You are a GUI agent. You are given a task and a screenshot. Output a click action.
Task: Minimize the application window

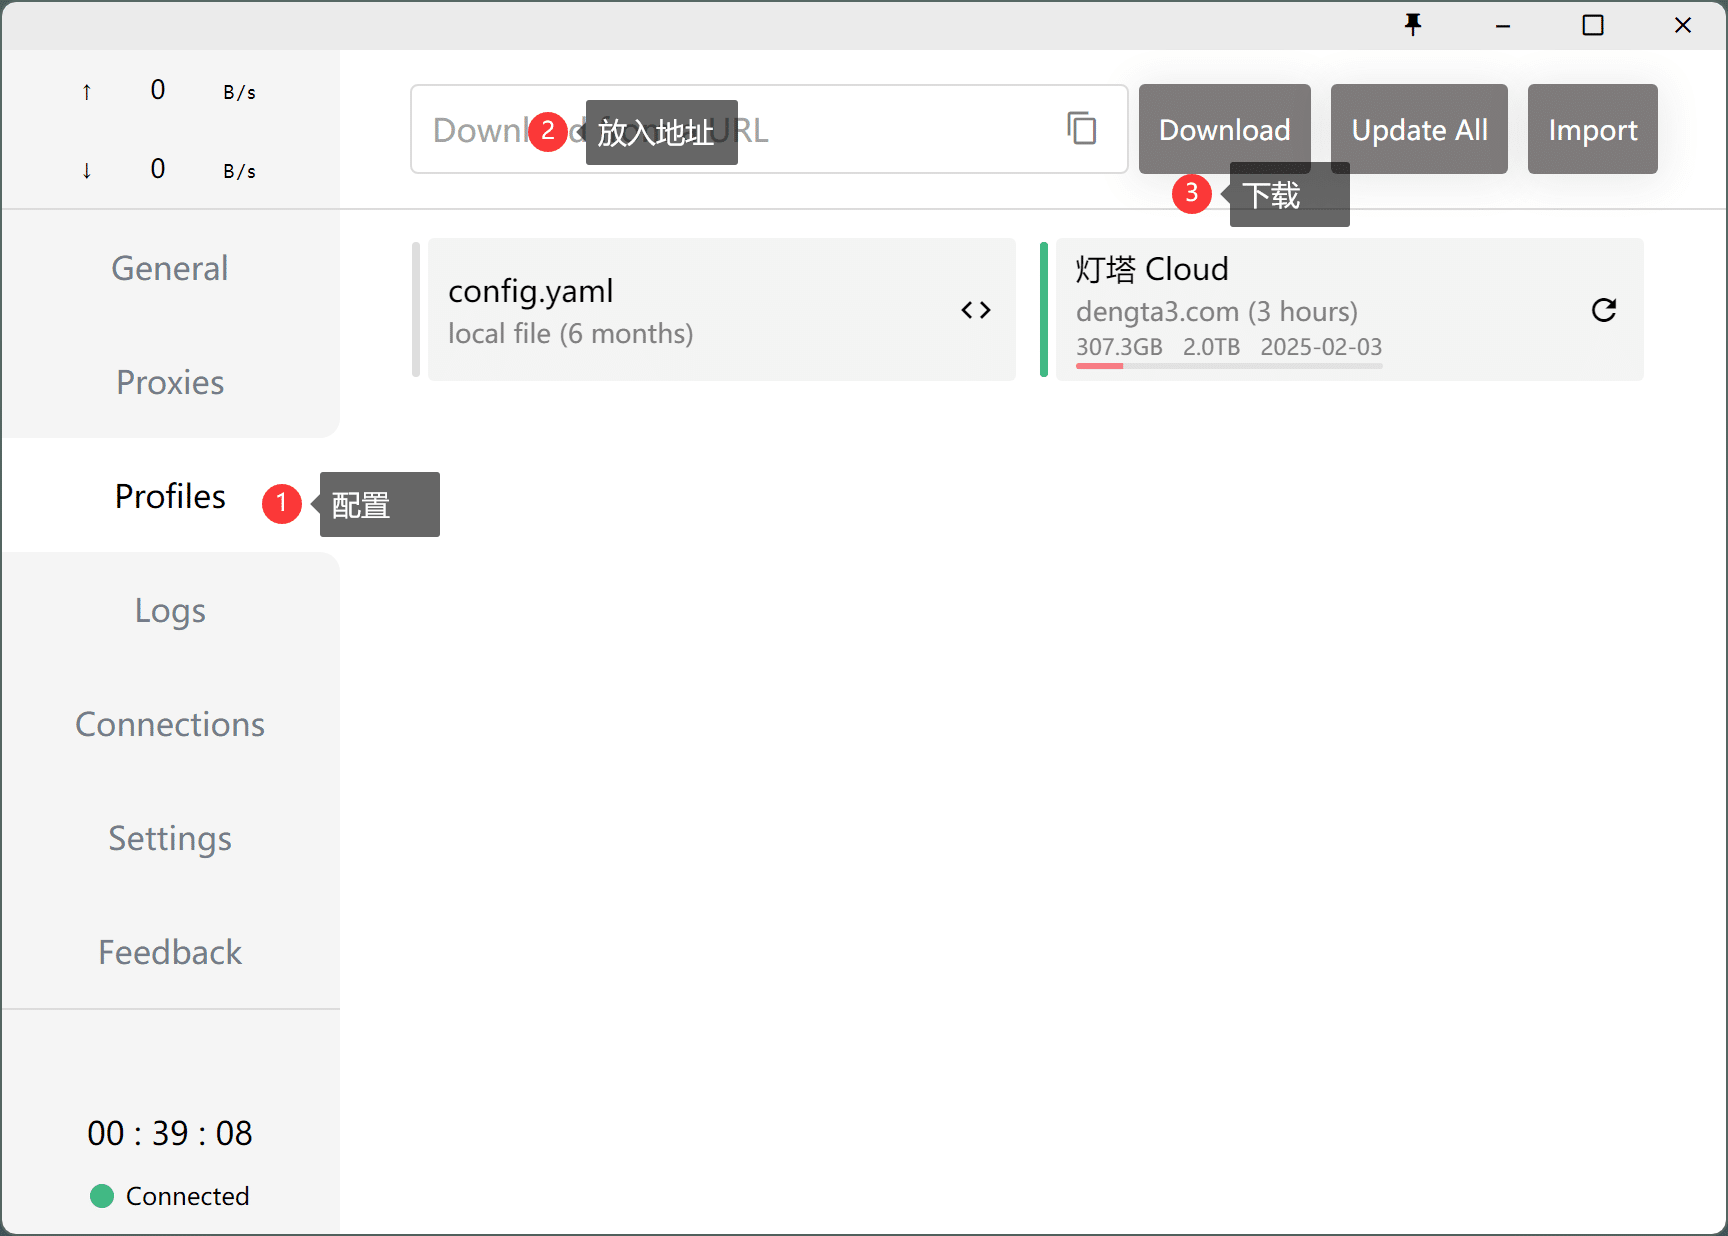[1503, 26]
